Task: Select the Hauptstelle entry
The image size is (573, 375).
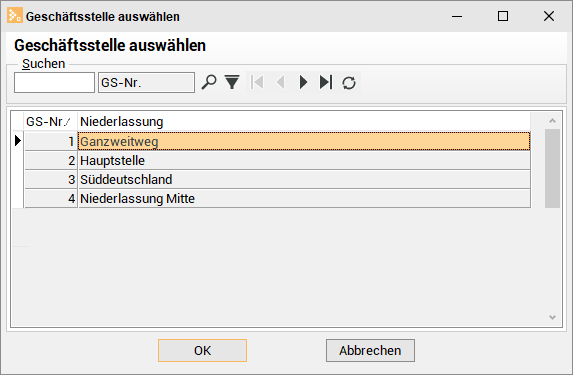Action: tap(304, 160)
